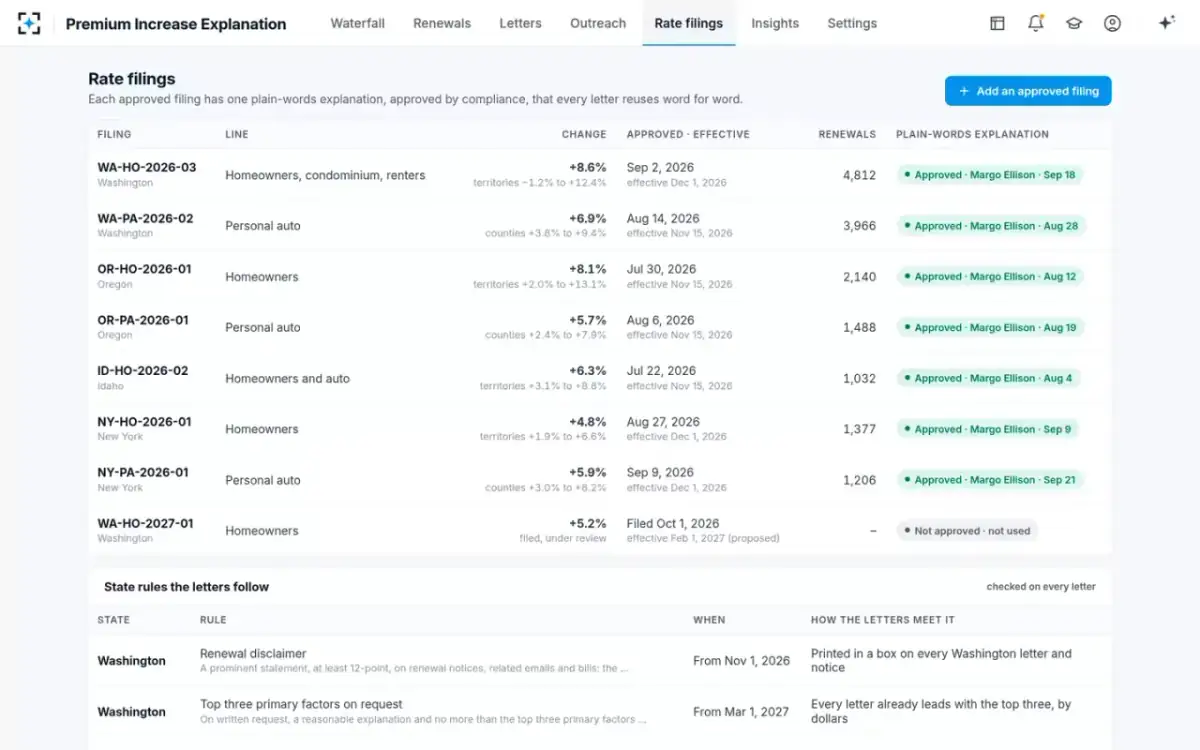This screenshot has width=1200, height=750.
Task: Click State rules the letters follow heading
Action: [186, 587]
